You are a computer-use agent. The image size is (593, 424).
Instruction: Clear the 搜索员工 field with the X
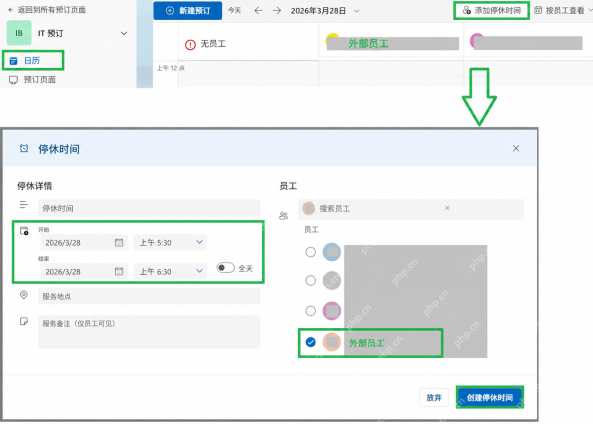point(447,208)
